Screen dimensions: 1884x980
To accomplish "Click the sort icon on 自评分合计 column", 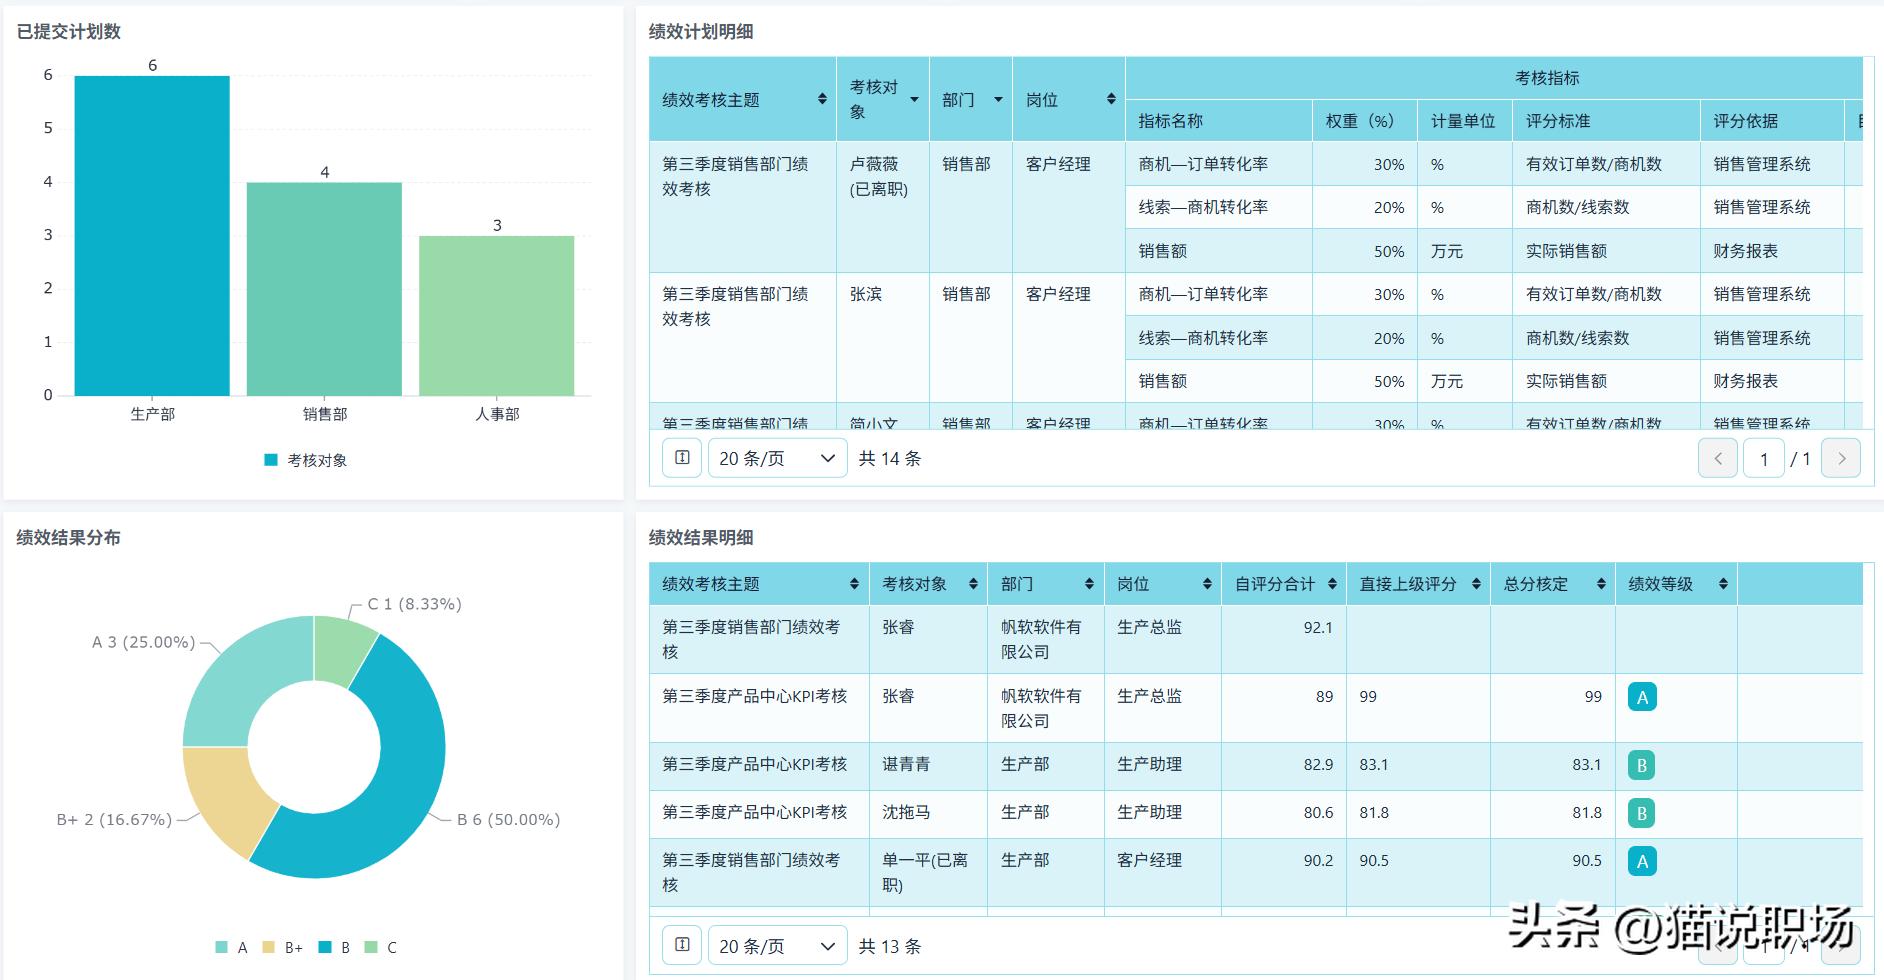I will click(x=1334, y=584).
